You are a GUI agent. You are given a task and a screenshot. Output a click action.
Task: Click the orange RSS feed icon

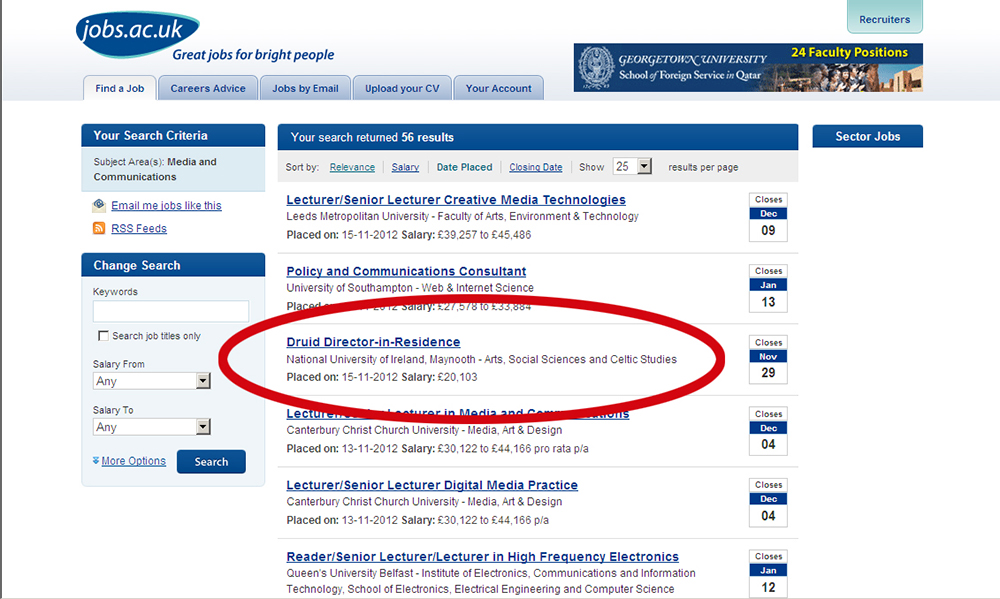(x=99, y=228)
